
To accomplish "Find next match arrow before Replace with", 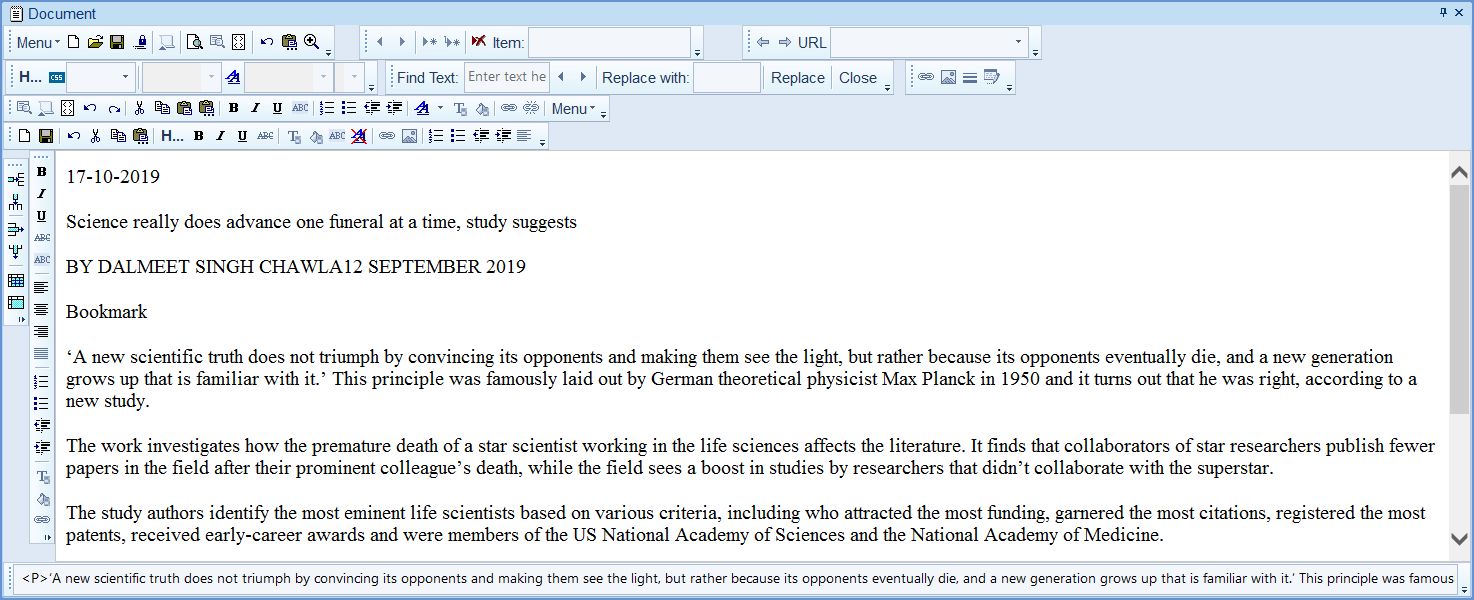I will pyautogui.click(x=583, y=77).
